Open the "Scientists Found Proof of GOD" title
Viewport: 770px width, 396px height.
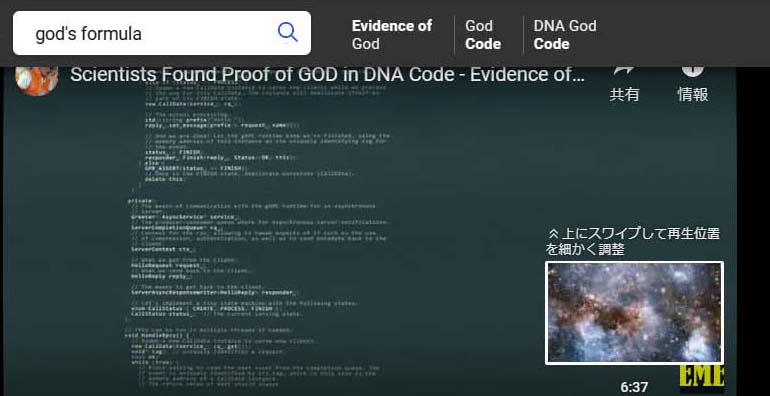[x=328, y=75]
